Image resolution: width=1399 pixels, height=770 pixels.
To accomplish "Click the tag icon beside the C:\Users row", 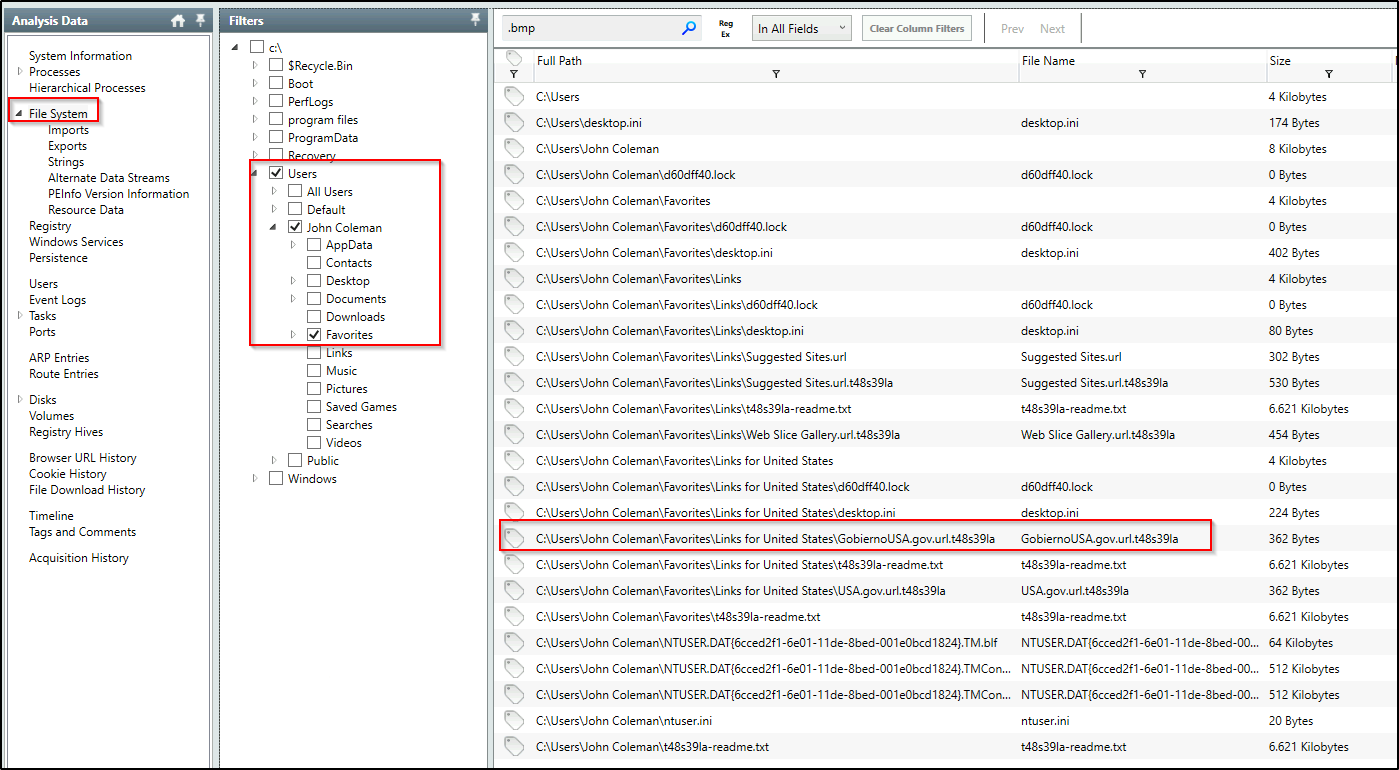I will coord(514,96).
